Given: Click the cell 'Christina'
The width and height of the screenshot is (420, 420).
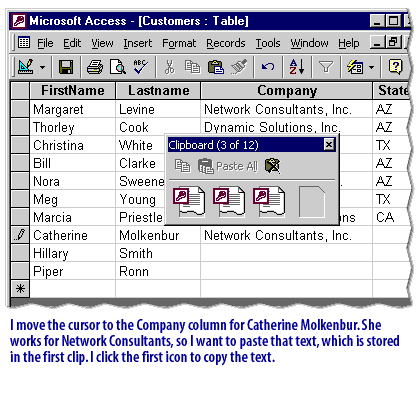Looking at the screenshot, I should [73, 145].
